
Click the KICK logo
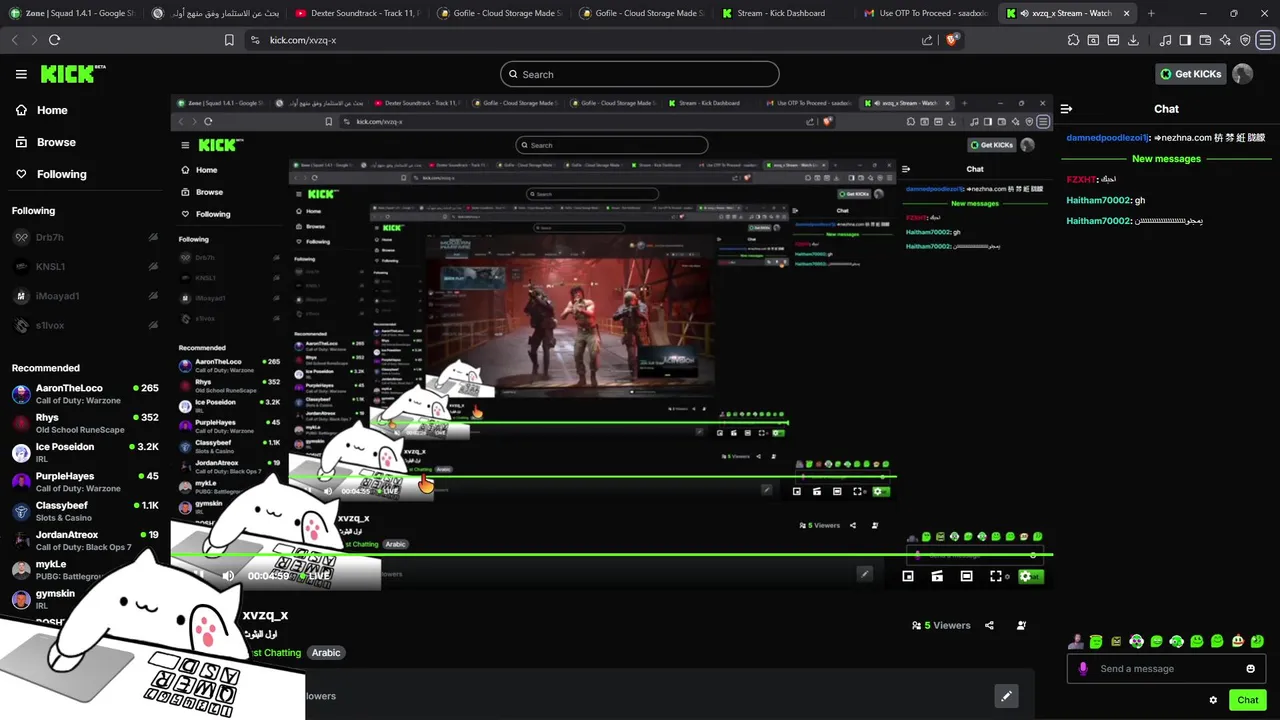point(72,74)
